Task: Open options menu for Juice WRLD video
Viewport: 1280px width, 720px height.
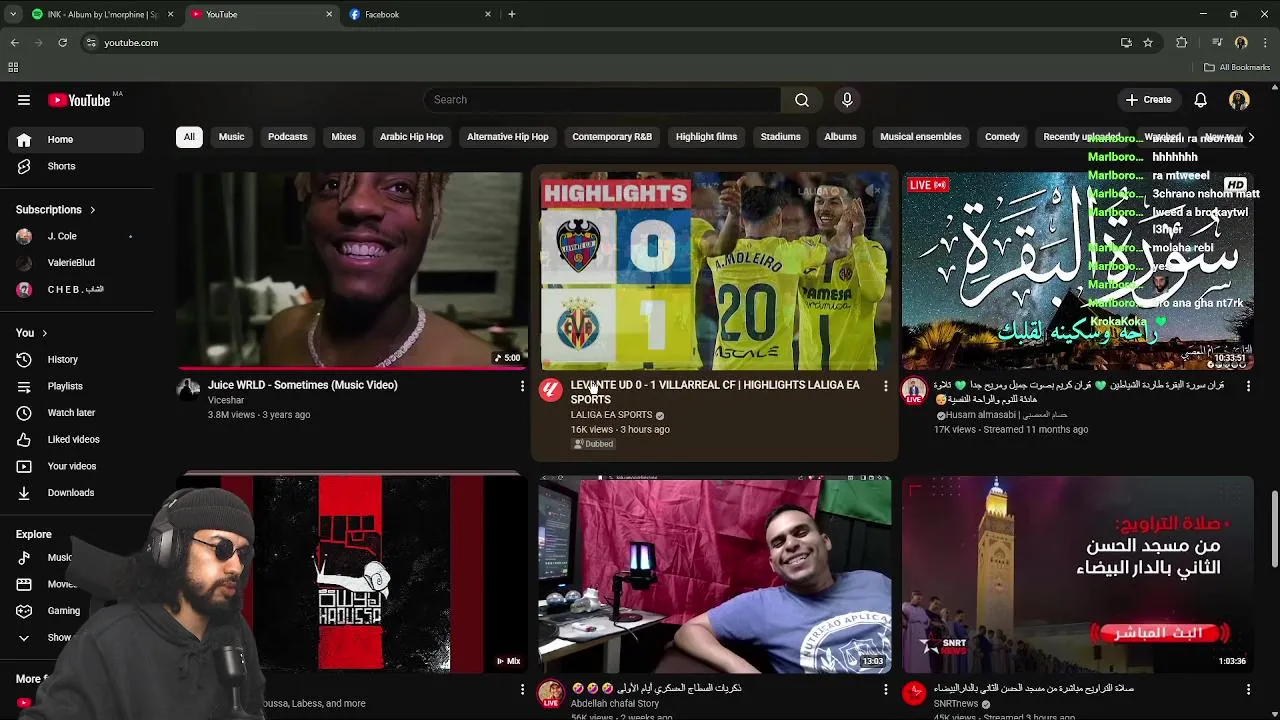Action: click(522, 386)
